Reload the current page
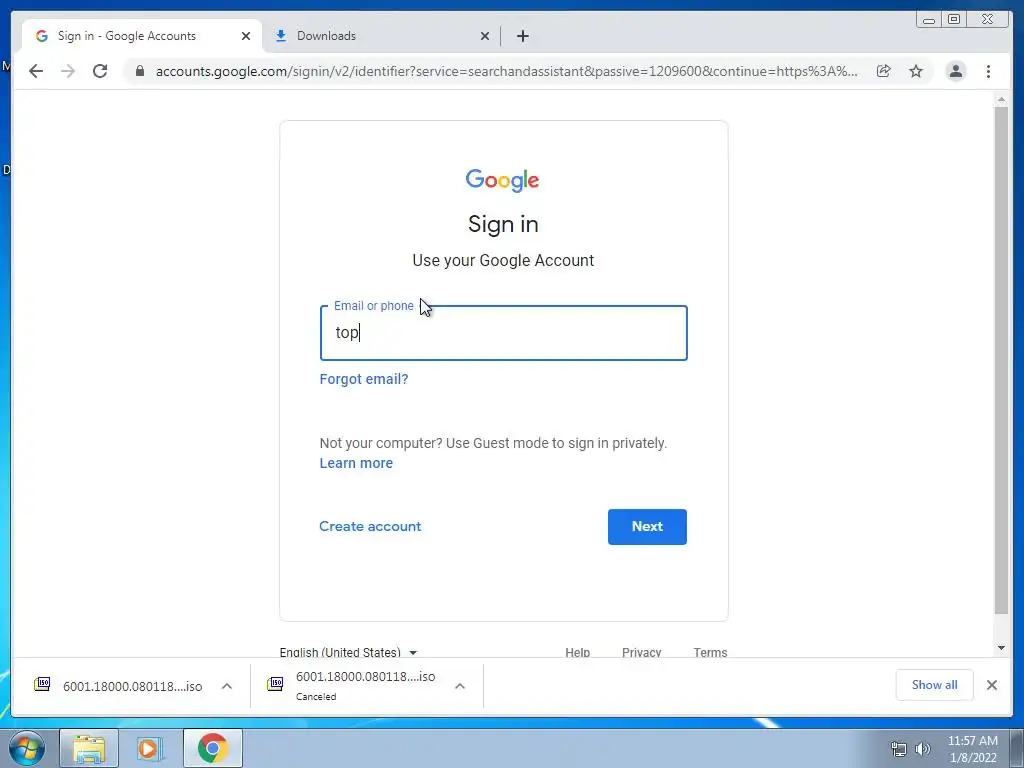 point(100,71)
